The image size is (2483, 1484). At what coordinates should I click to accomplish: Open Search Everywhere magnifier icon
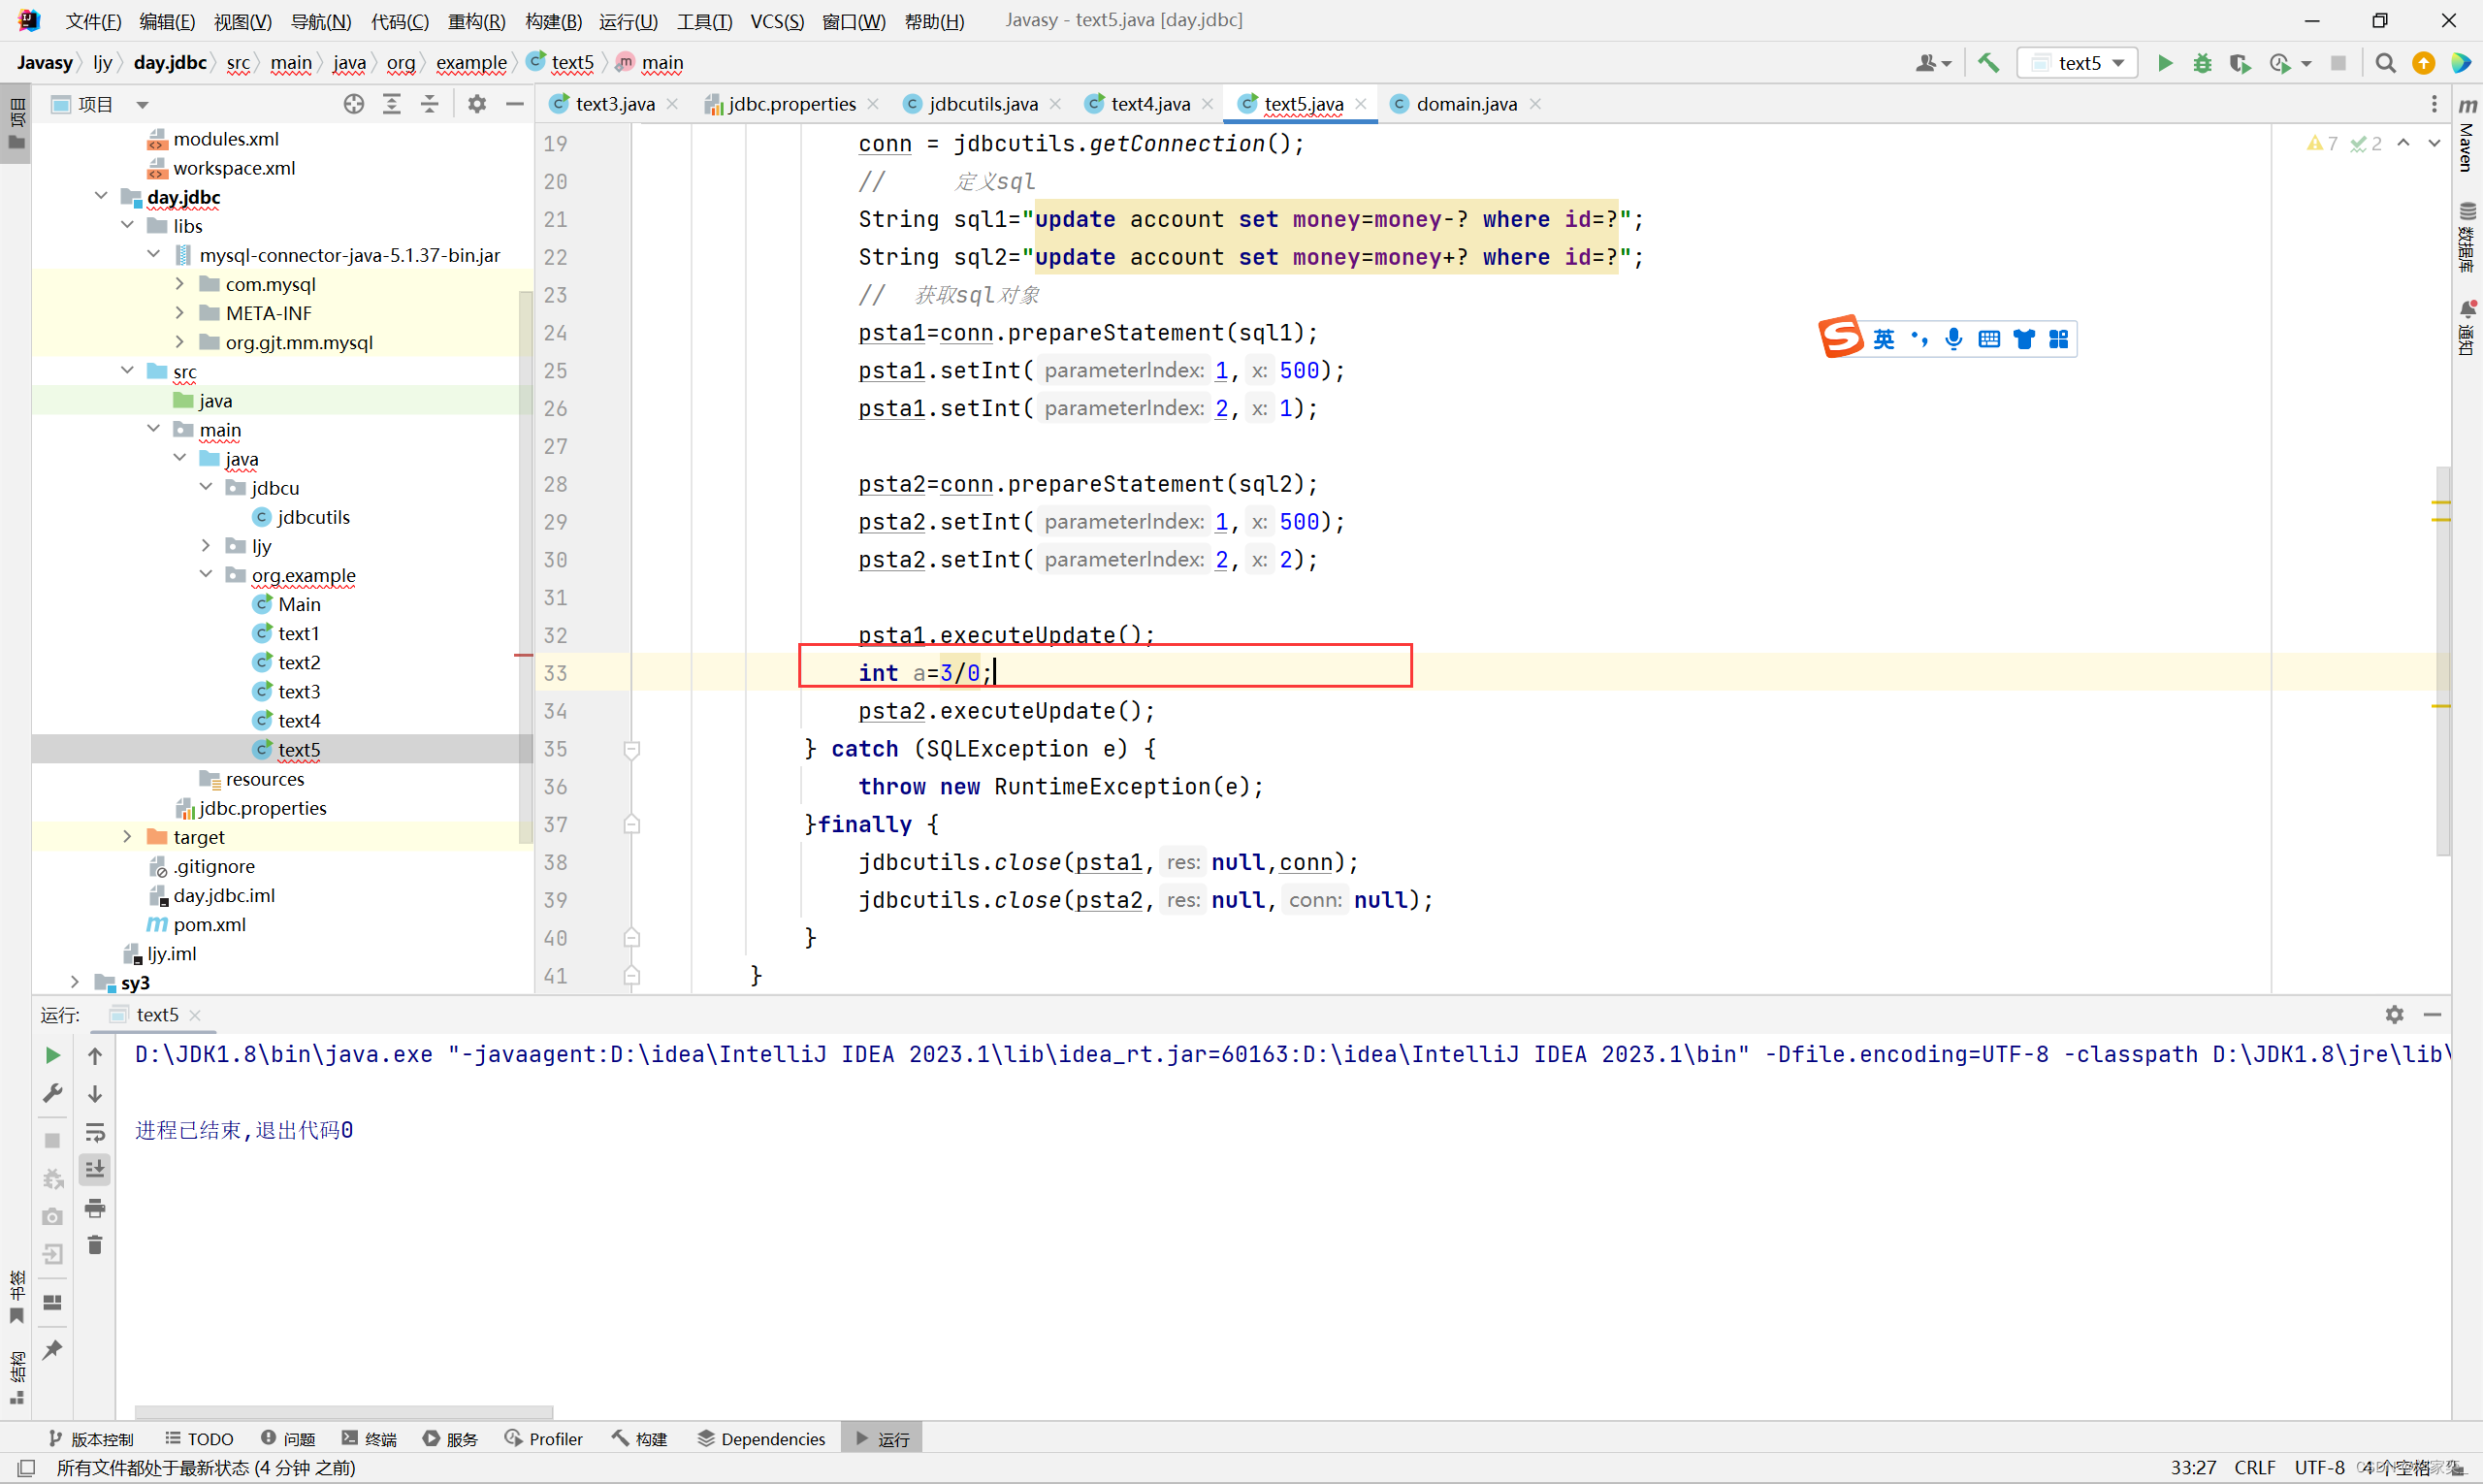pyautogui.click(x=2385, y=63)
